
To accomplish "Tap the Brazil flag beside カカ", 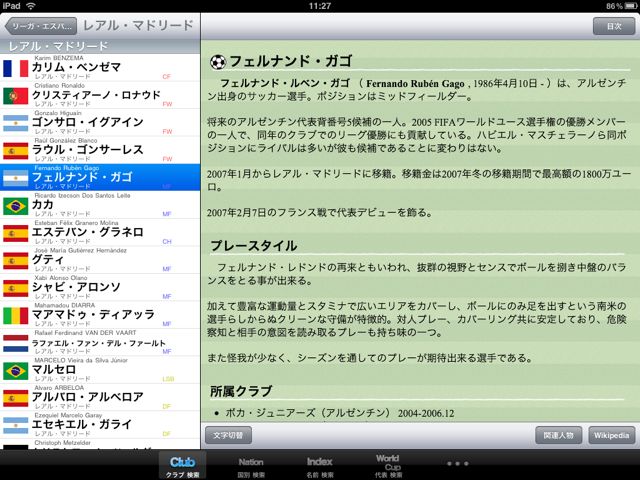I will tap(16, 206).
